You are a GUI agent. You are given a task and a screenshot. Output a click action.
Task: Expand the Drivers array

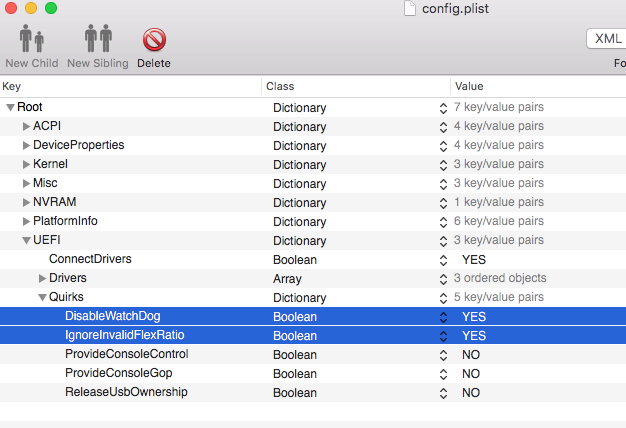click(x=42, y=278)
